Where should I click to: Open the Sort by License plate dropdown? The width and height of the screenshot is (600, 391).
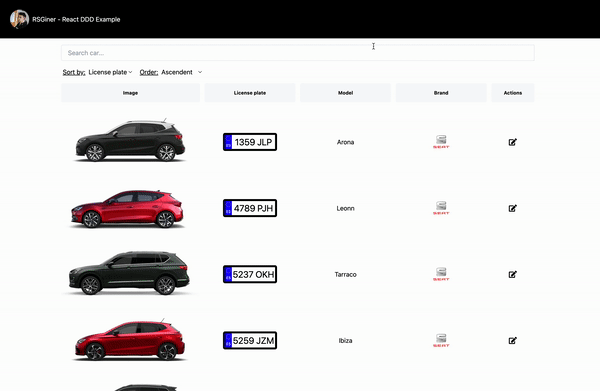(110, 72)
